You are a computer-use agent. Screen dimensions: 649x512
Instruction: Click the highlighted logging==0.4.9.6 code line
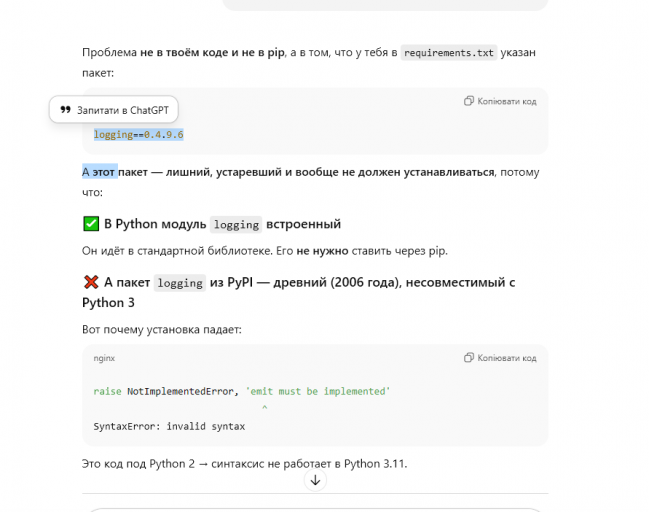coord(138,134)
